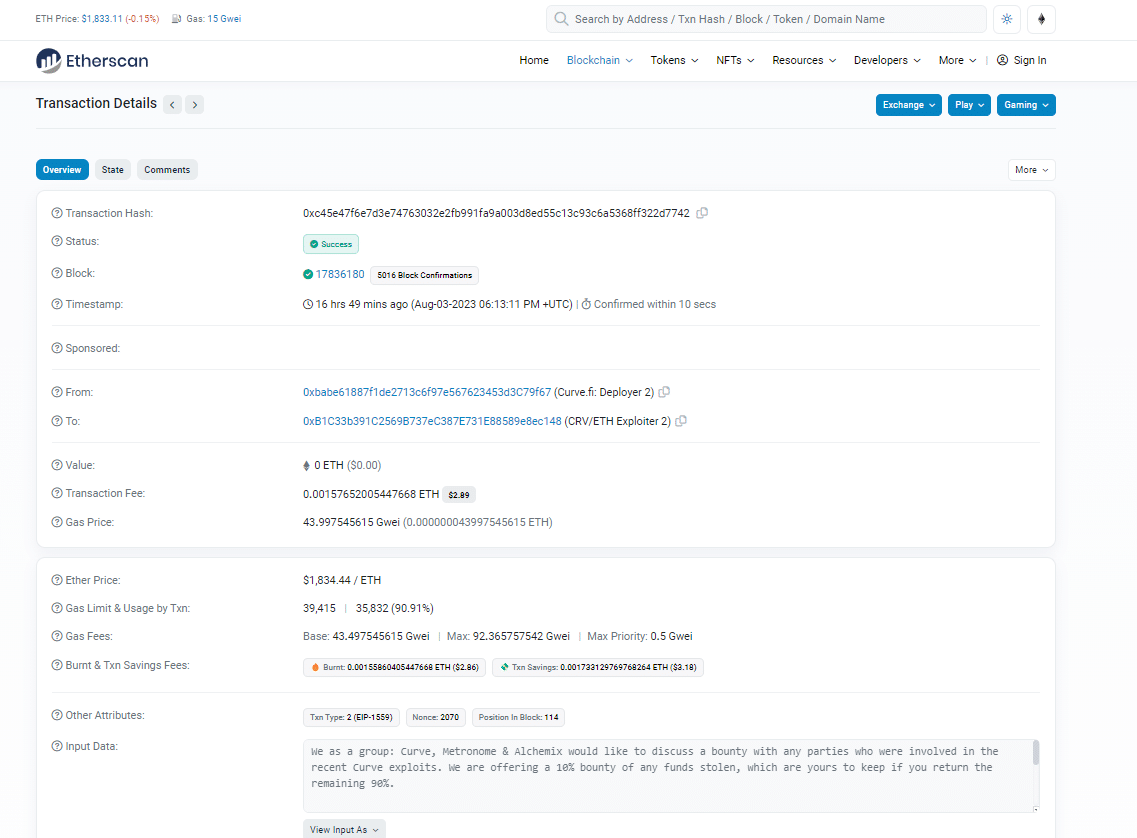
Task: Expand the Blockchain menu
Action: point(600,60)
